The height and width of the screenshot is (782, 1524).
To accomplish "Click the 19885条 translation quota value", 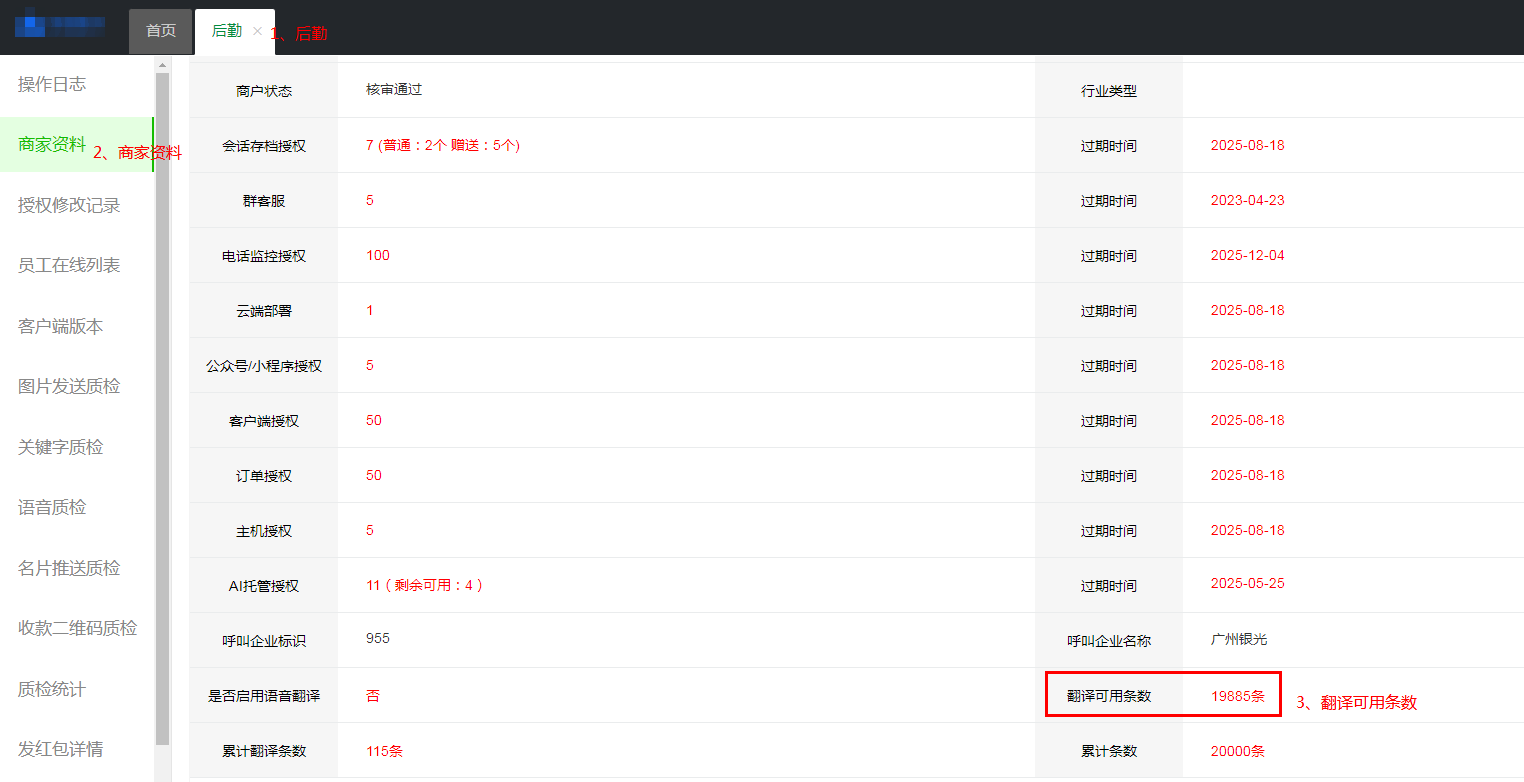I will 1238,696.
